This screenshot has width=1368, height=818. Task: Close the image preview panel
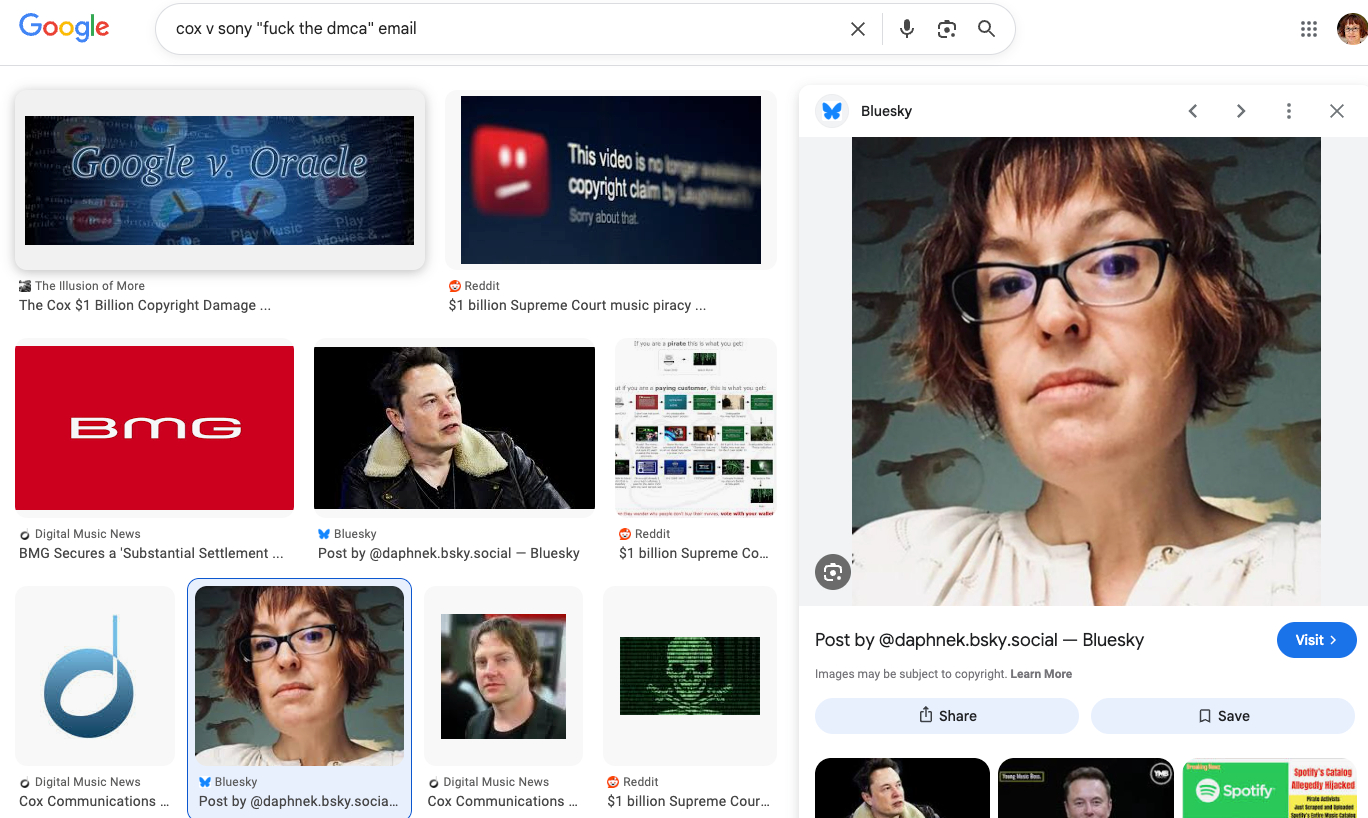(1336, 111)
